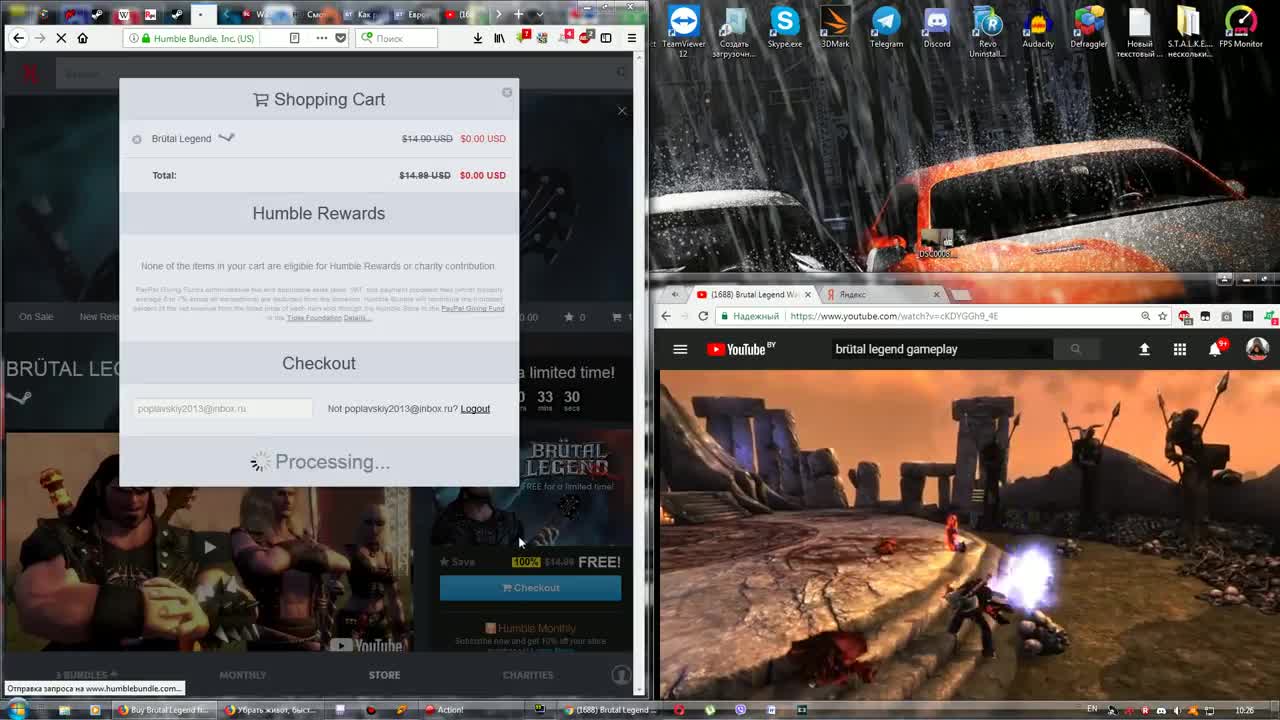The image size is (1280, 720).
Task: Click the YouTube search field
Action: [943, 349]
